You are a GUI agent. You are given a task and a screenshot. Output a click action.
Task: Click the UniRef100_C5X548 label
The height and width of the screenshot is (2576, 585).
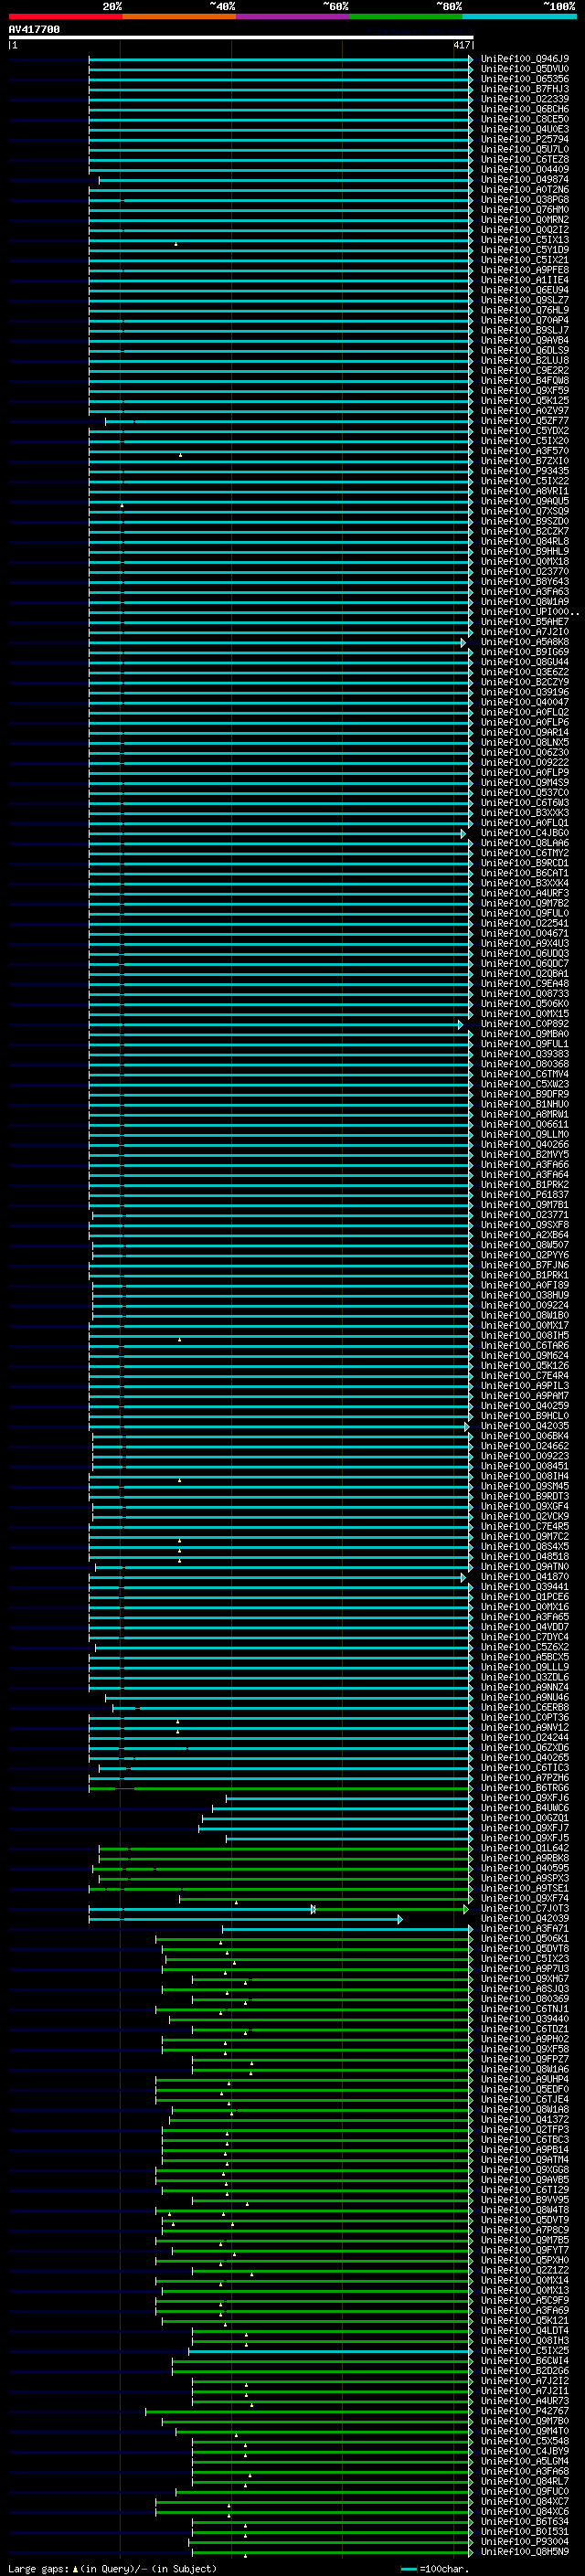tap(525, 2441)
